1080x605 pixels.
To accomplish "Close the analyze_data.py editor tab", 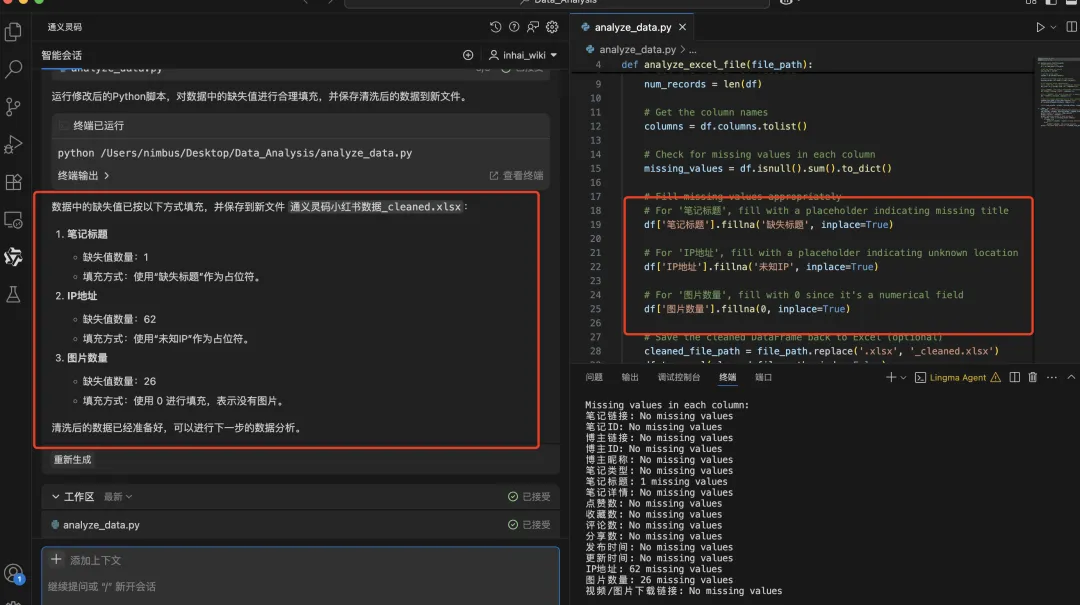I will 683,27.
